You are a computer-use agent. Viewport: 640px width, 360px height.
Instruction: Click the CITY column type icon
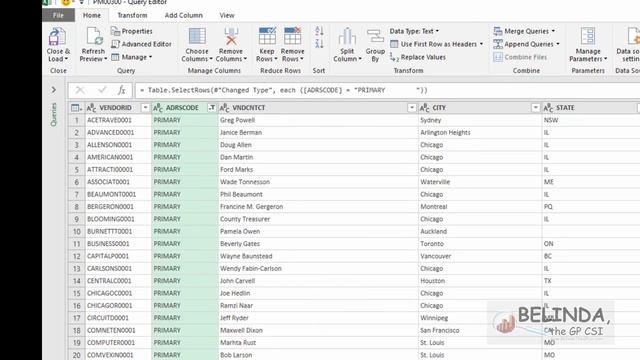tap(424, 108)
